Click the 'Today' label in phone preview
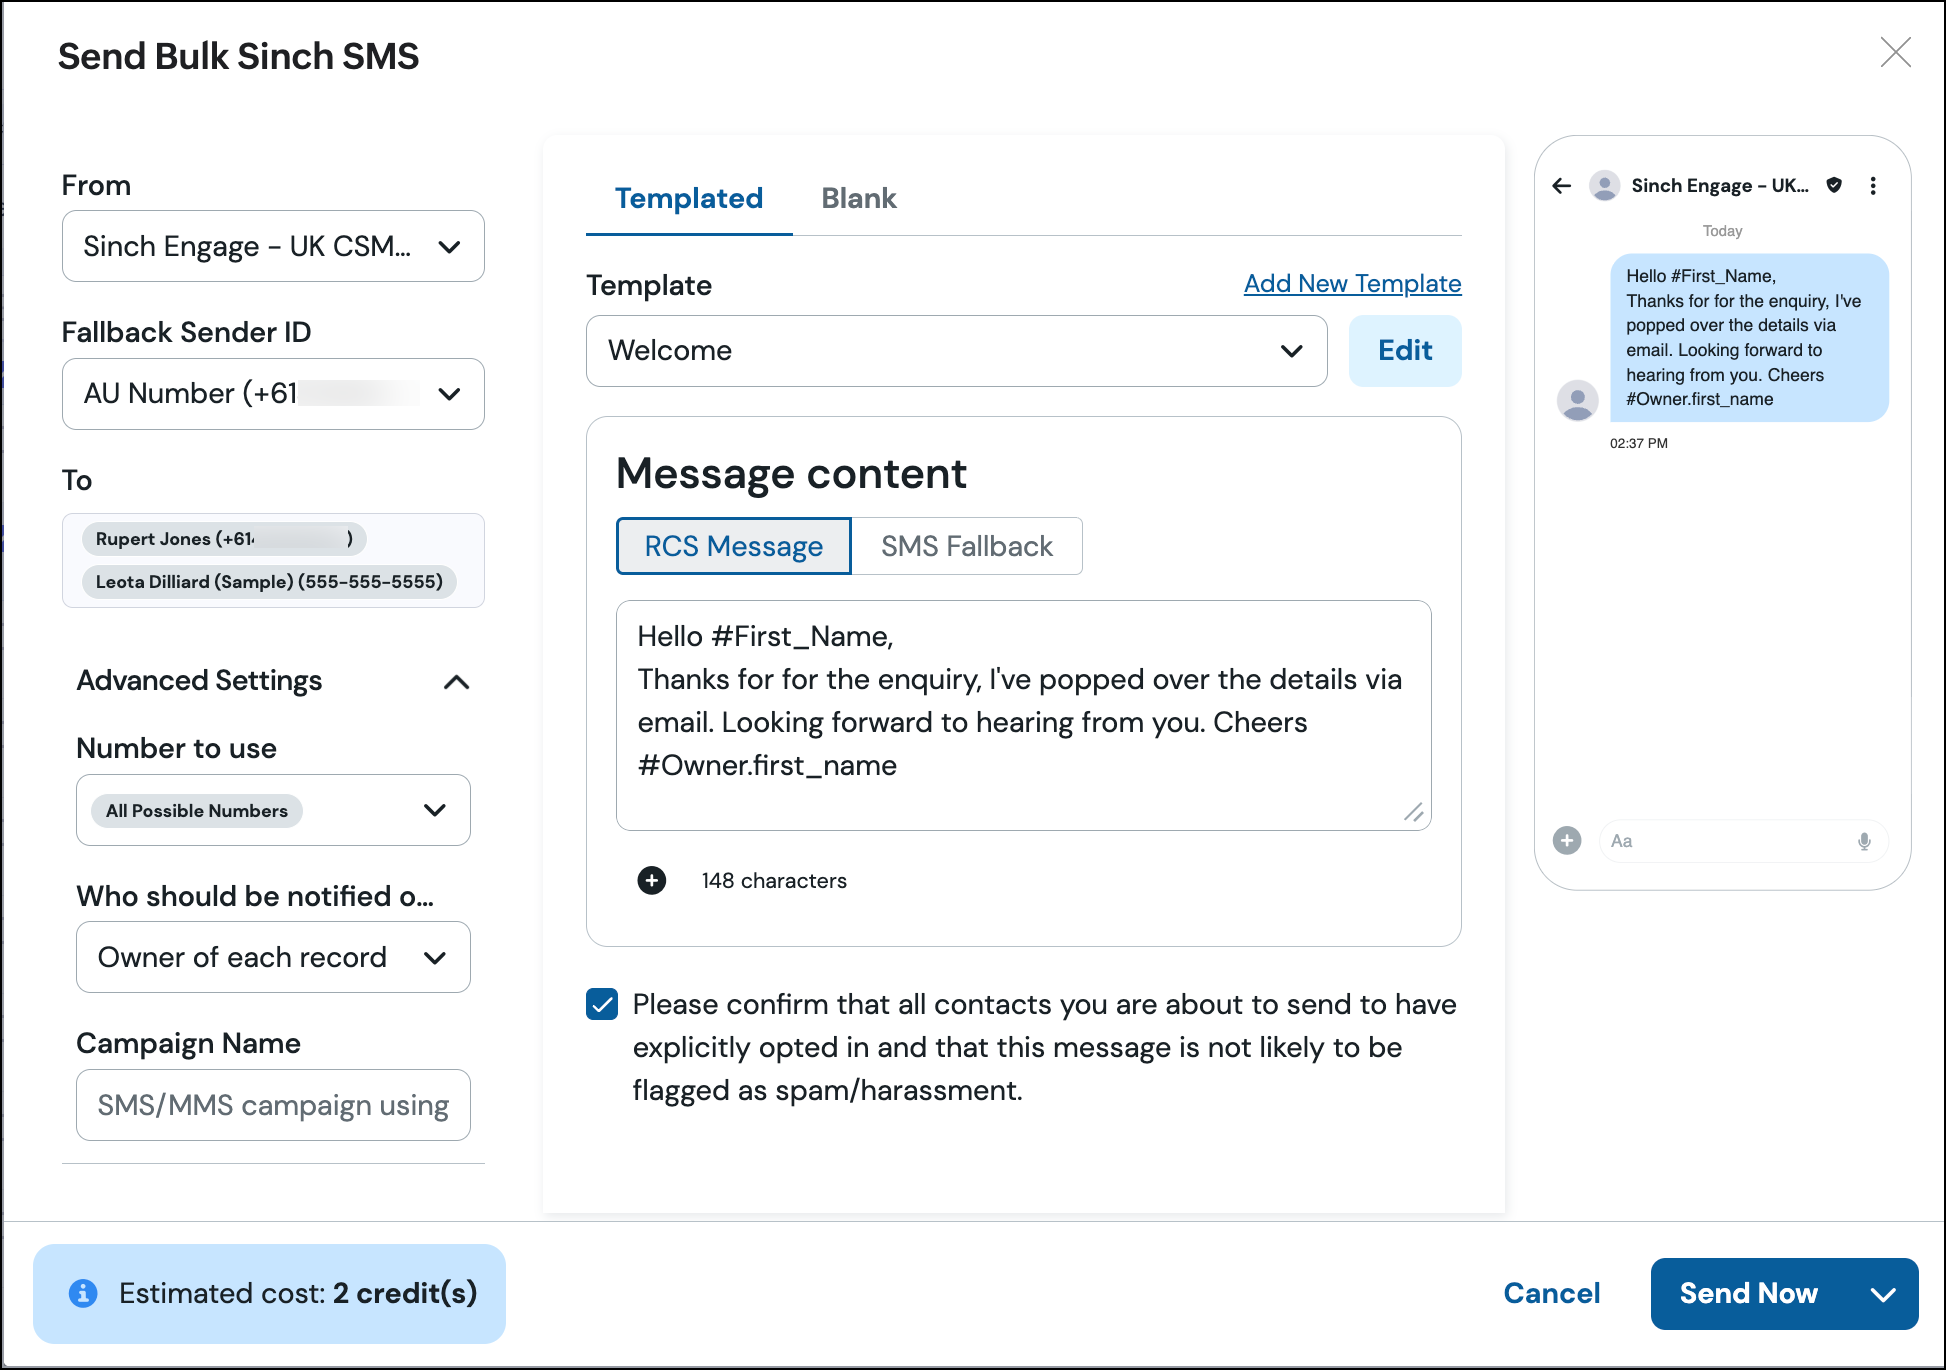Viewport: 1946px width, 1370px height. point(1722,231)
